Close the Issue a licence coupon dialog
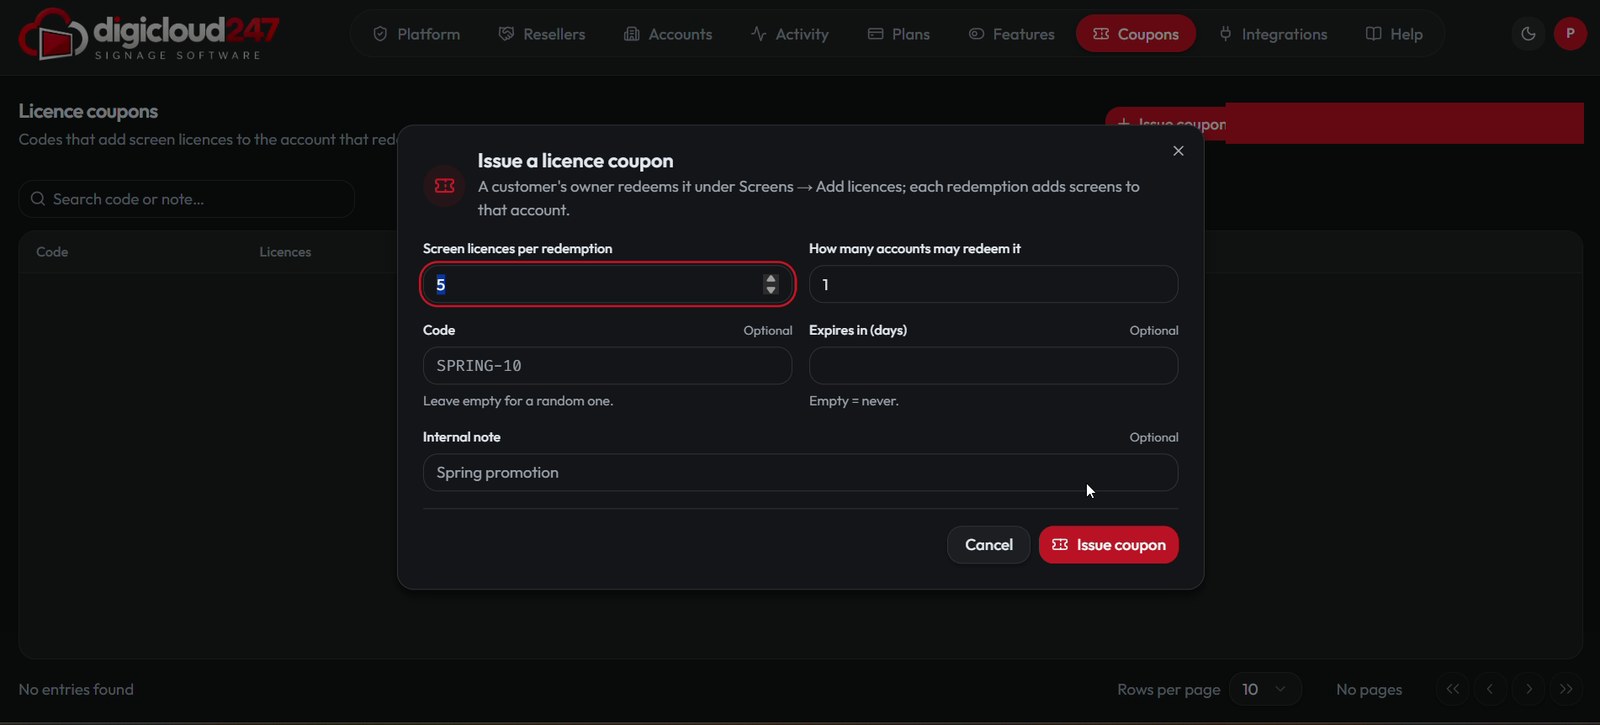 point(1178,151)
